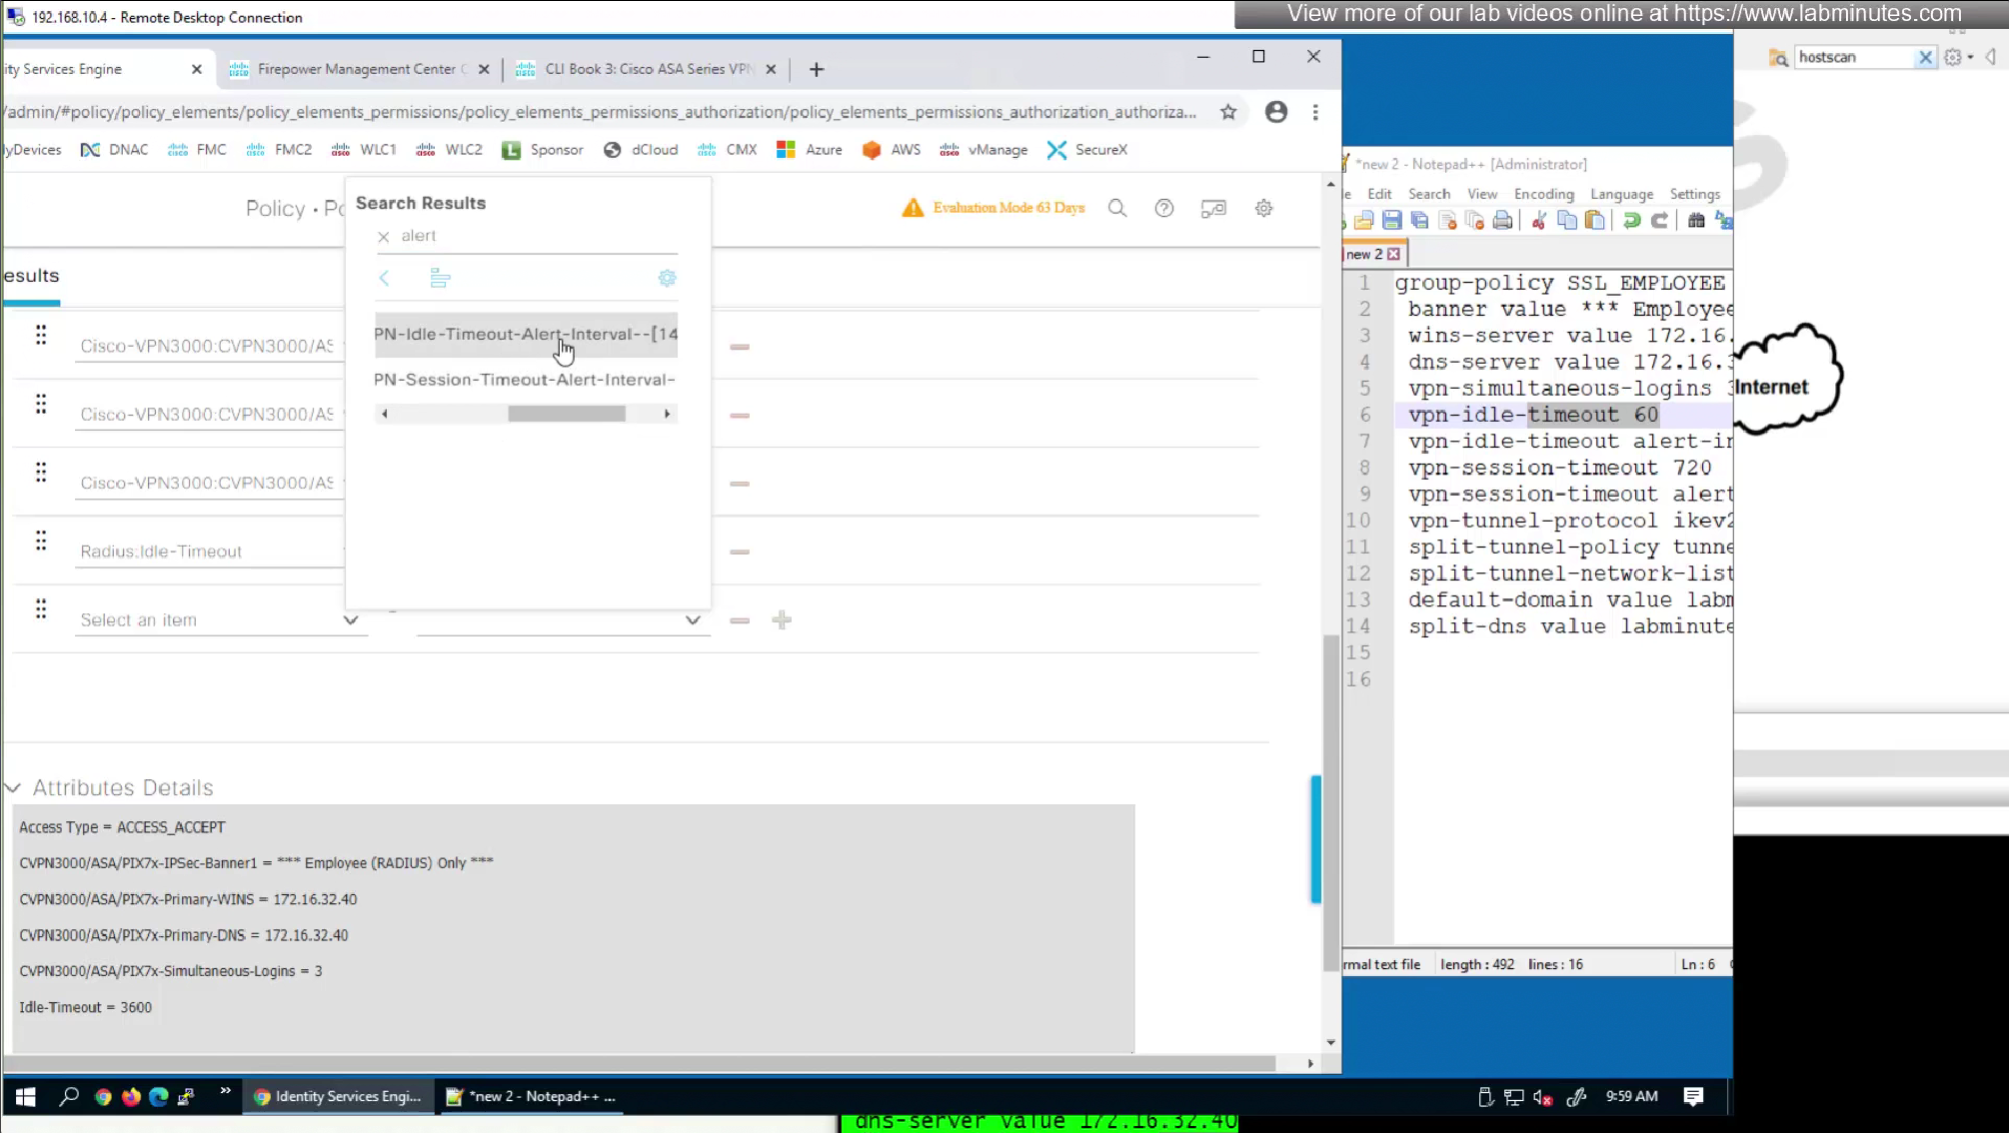Clear the alert search text with X
2009x1133 pixels.
pos(383,237)
